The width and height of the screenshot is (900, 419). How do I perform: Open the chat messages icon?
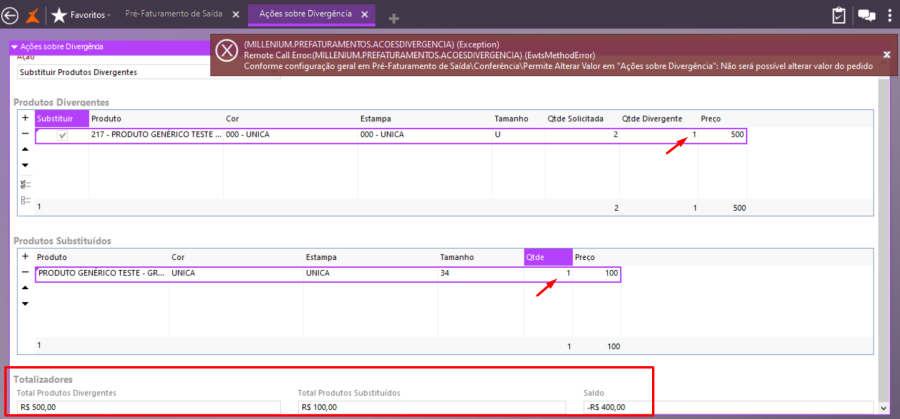coord(866,15)
